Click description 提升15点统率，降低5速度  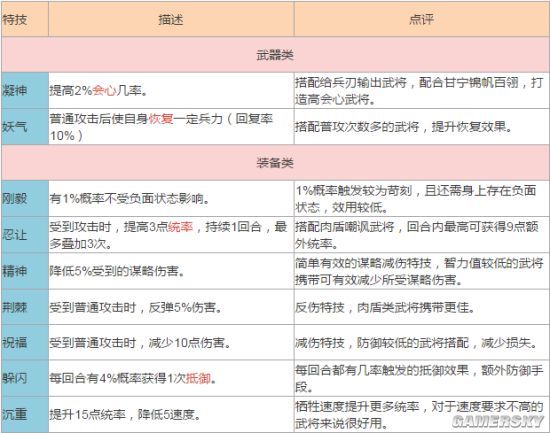[x=125, y=415]
